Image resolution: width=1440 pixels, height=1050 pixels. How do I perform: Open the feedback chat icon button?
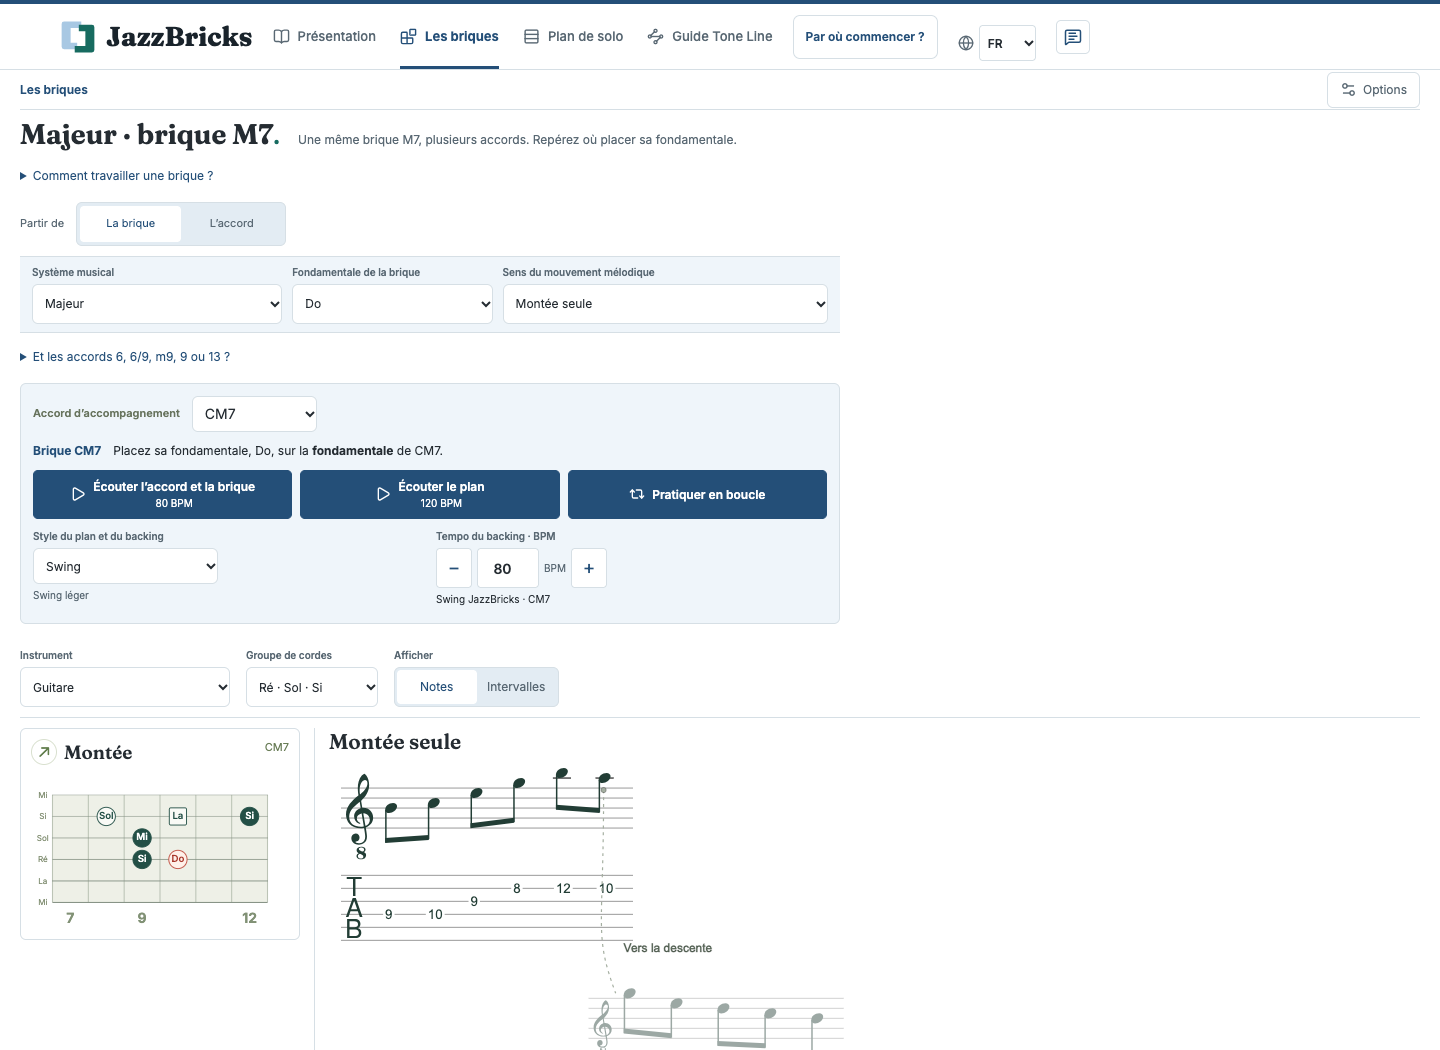[x=1073, y=37]
